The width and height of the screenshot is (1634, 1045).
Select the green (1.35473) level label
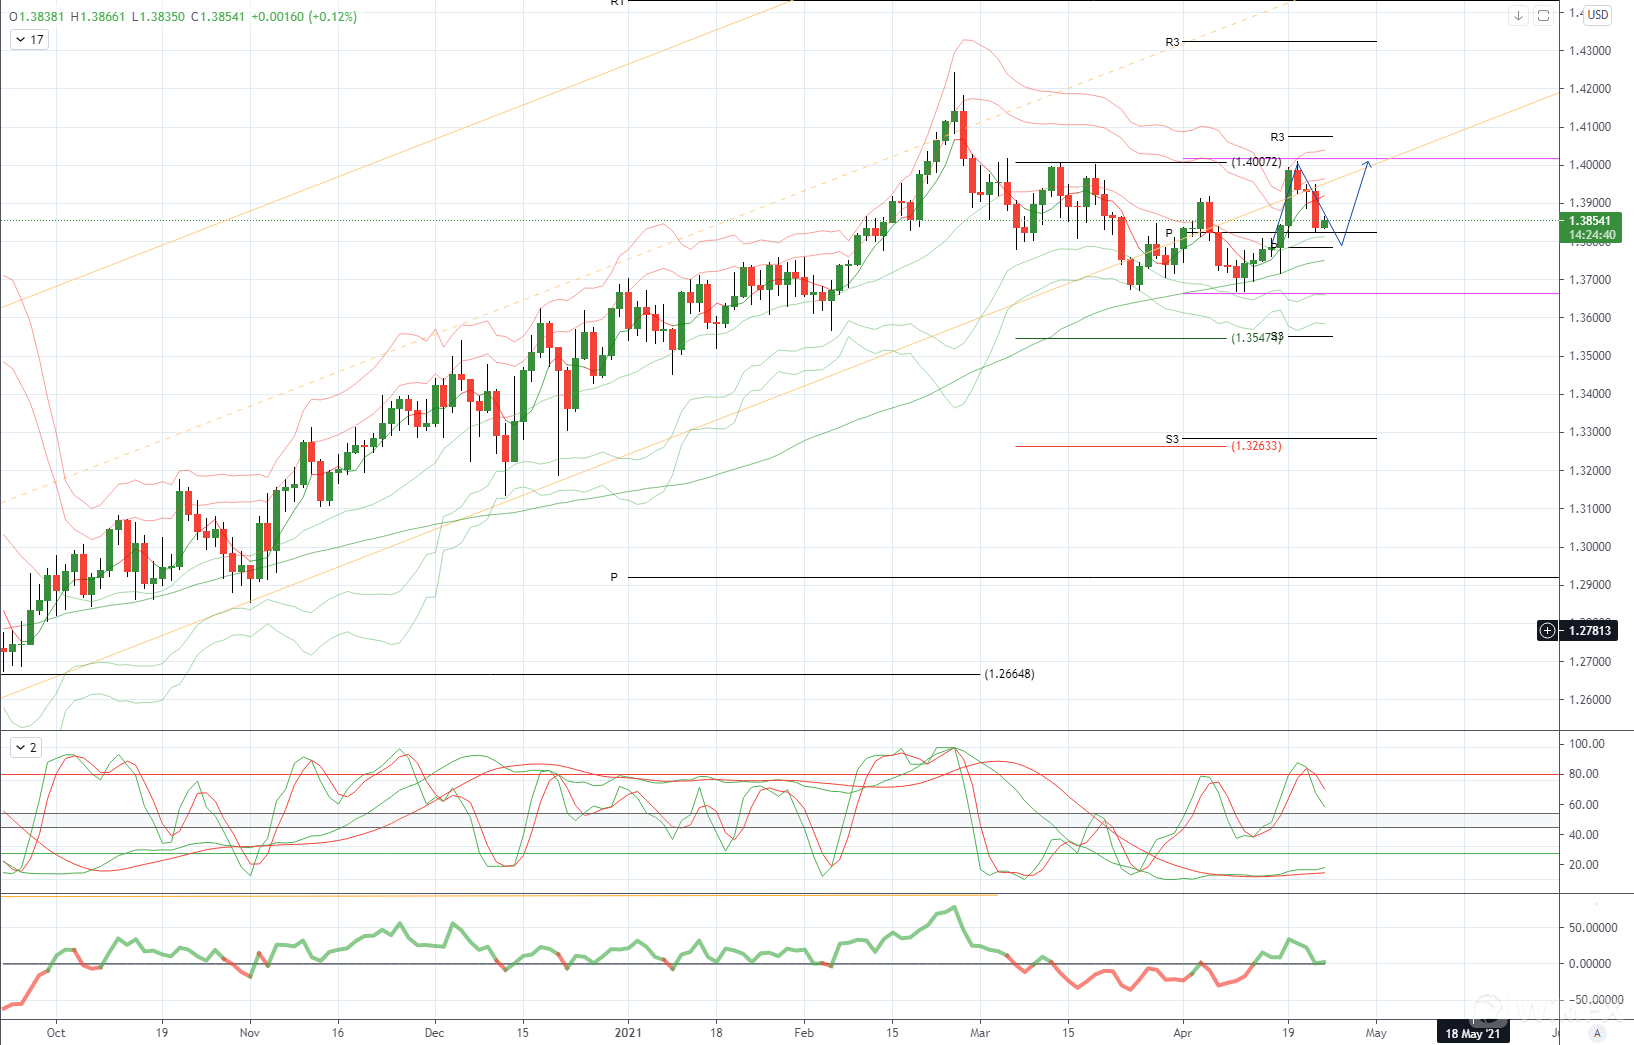pyautogui.click(x=1254, y=338)
